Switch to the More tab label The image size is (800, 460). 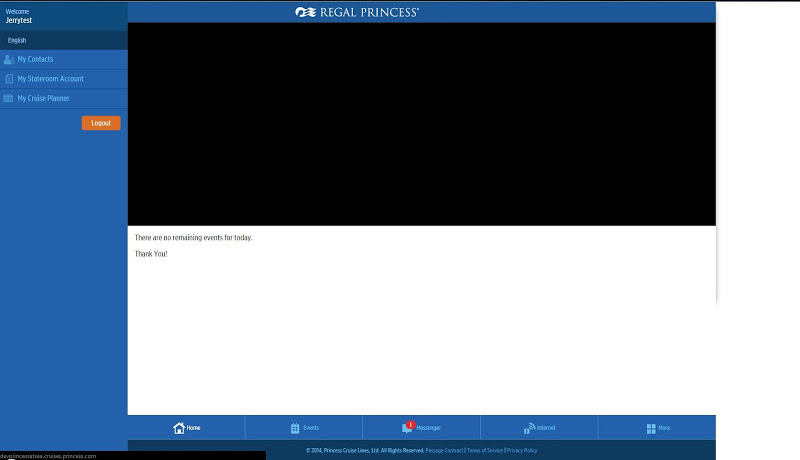pyautogui.click(x=664, y=428)
